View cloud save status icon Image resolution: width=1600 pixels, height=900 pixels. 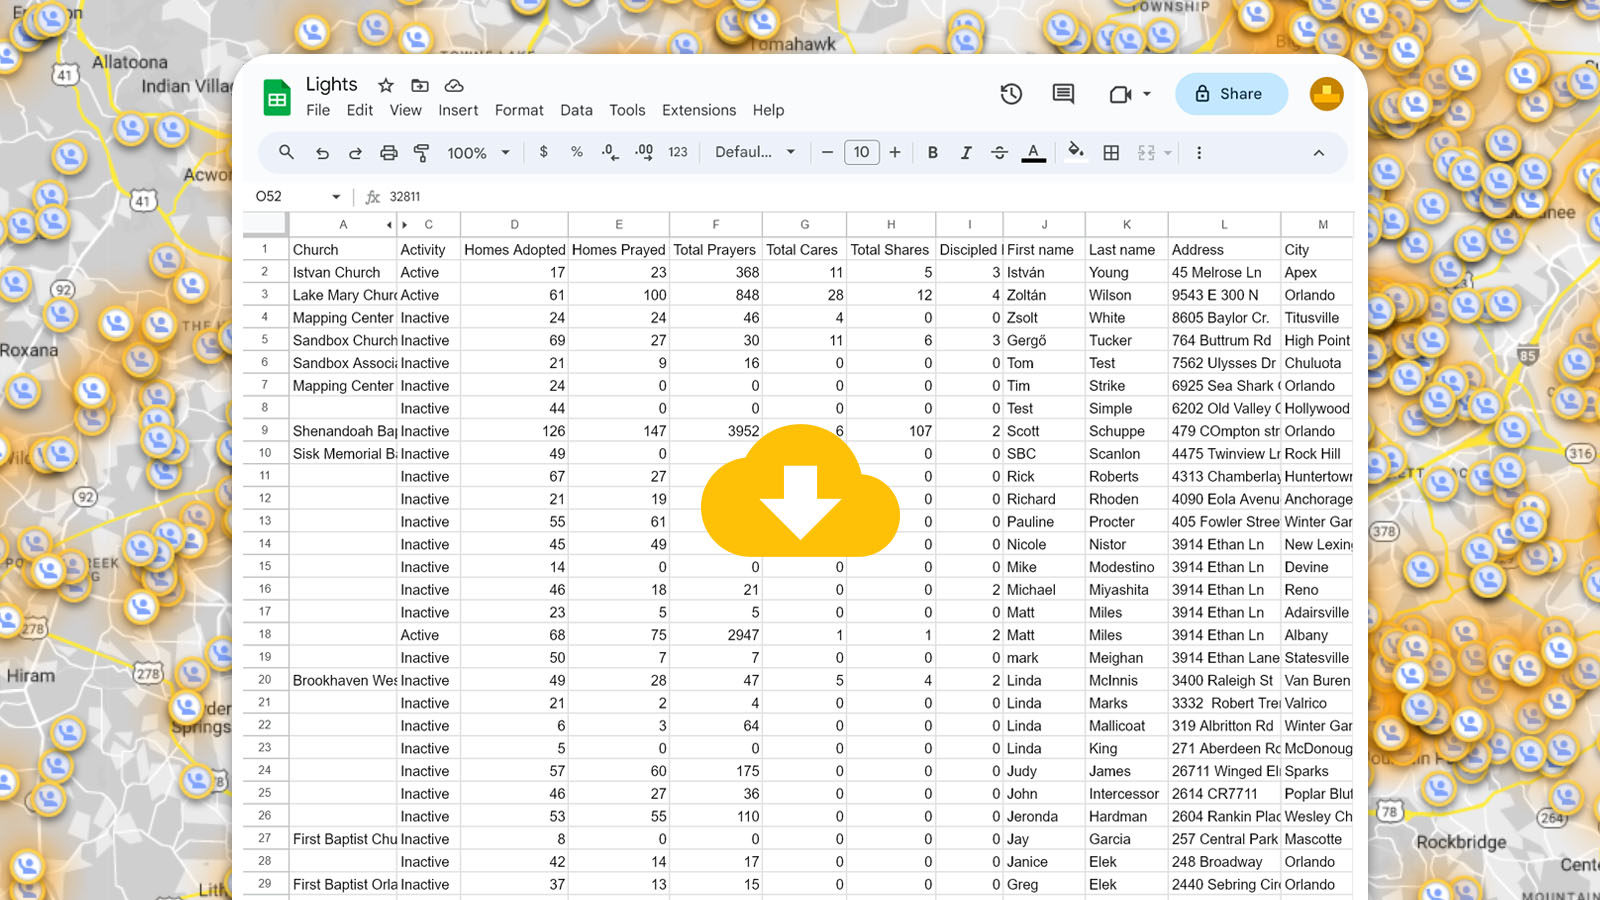454,85
